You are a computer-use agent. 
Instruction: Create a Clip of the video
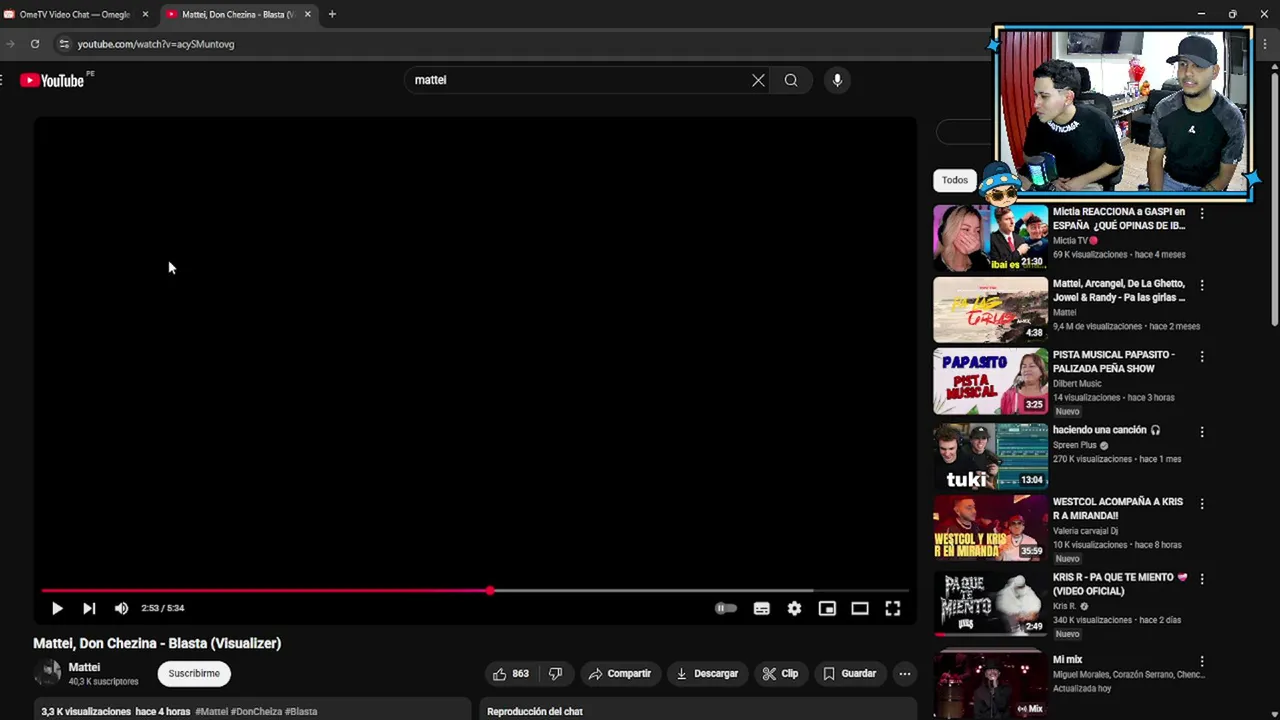[780, 674]
